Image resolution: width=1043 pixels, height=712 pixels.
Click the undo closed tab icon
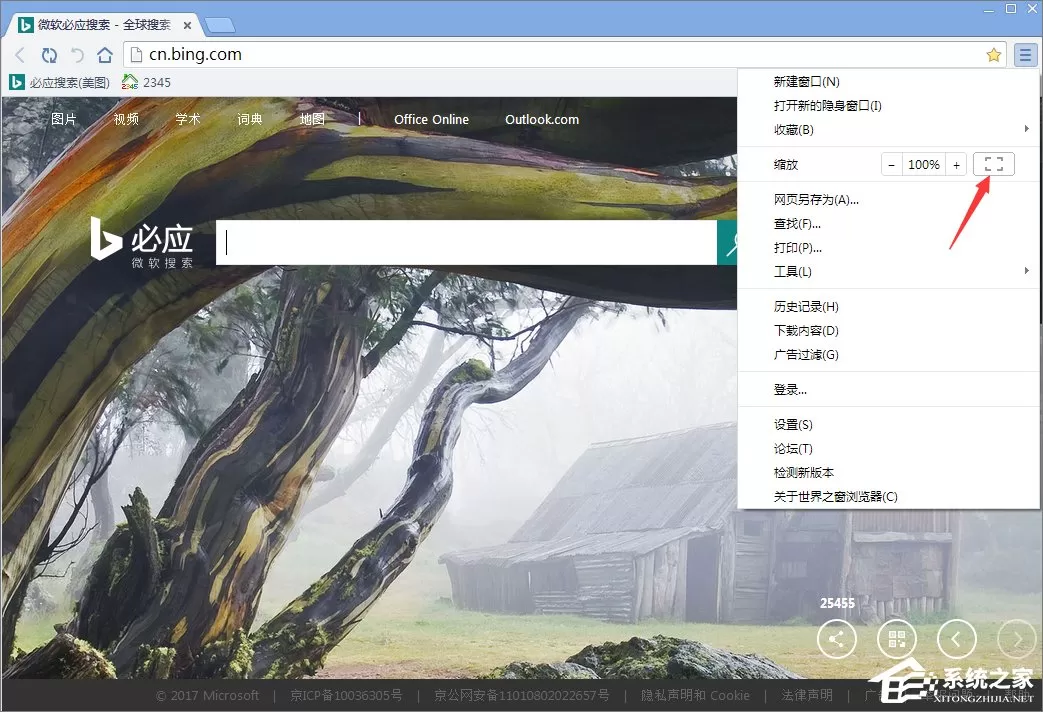tap(77, 55)
